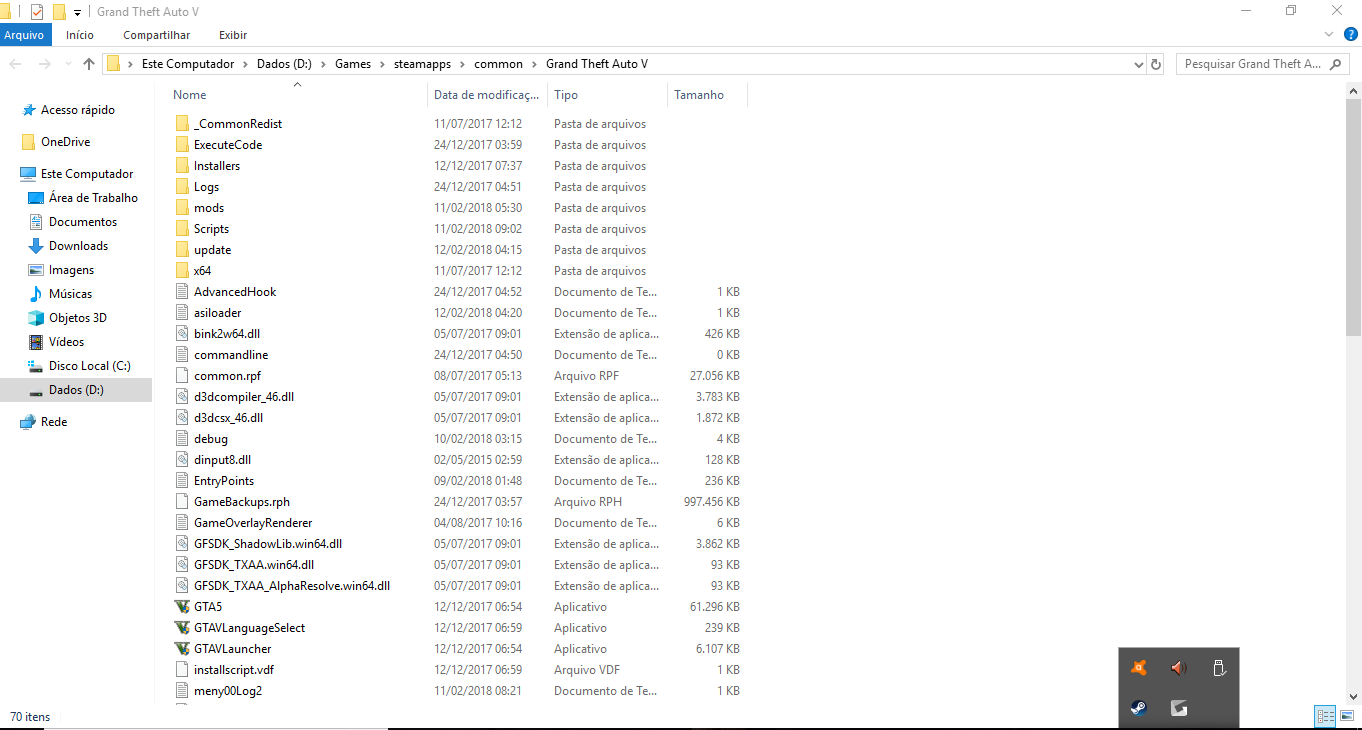Viewport: 1362px width, 730px height.
Task: Switch to the Compartilhar ribbon tab
Action: pyautogui.click(x=157, y=35)
